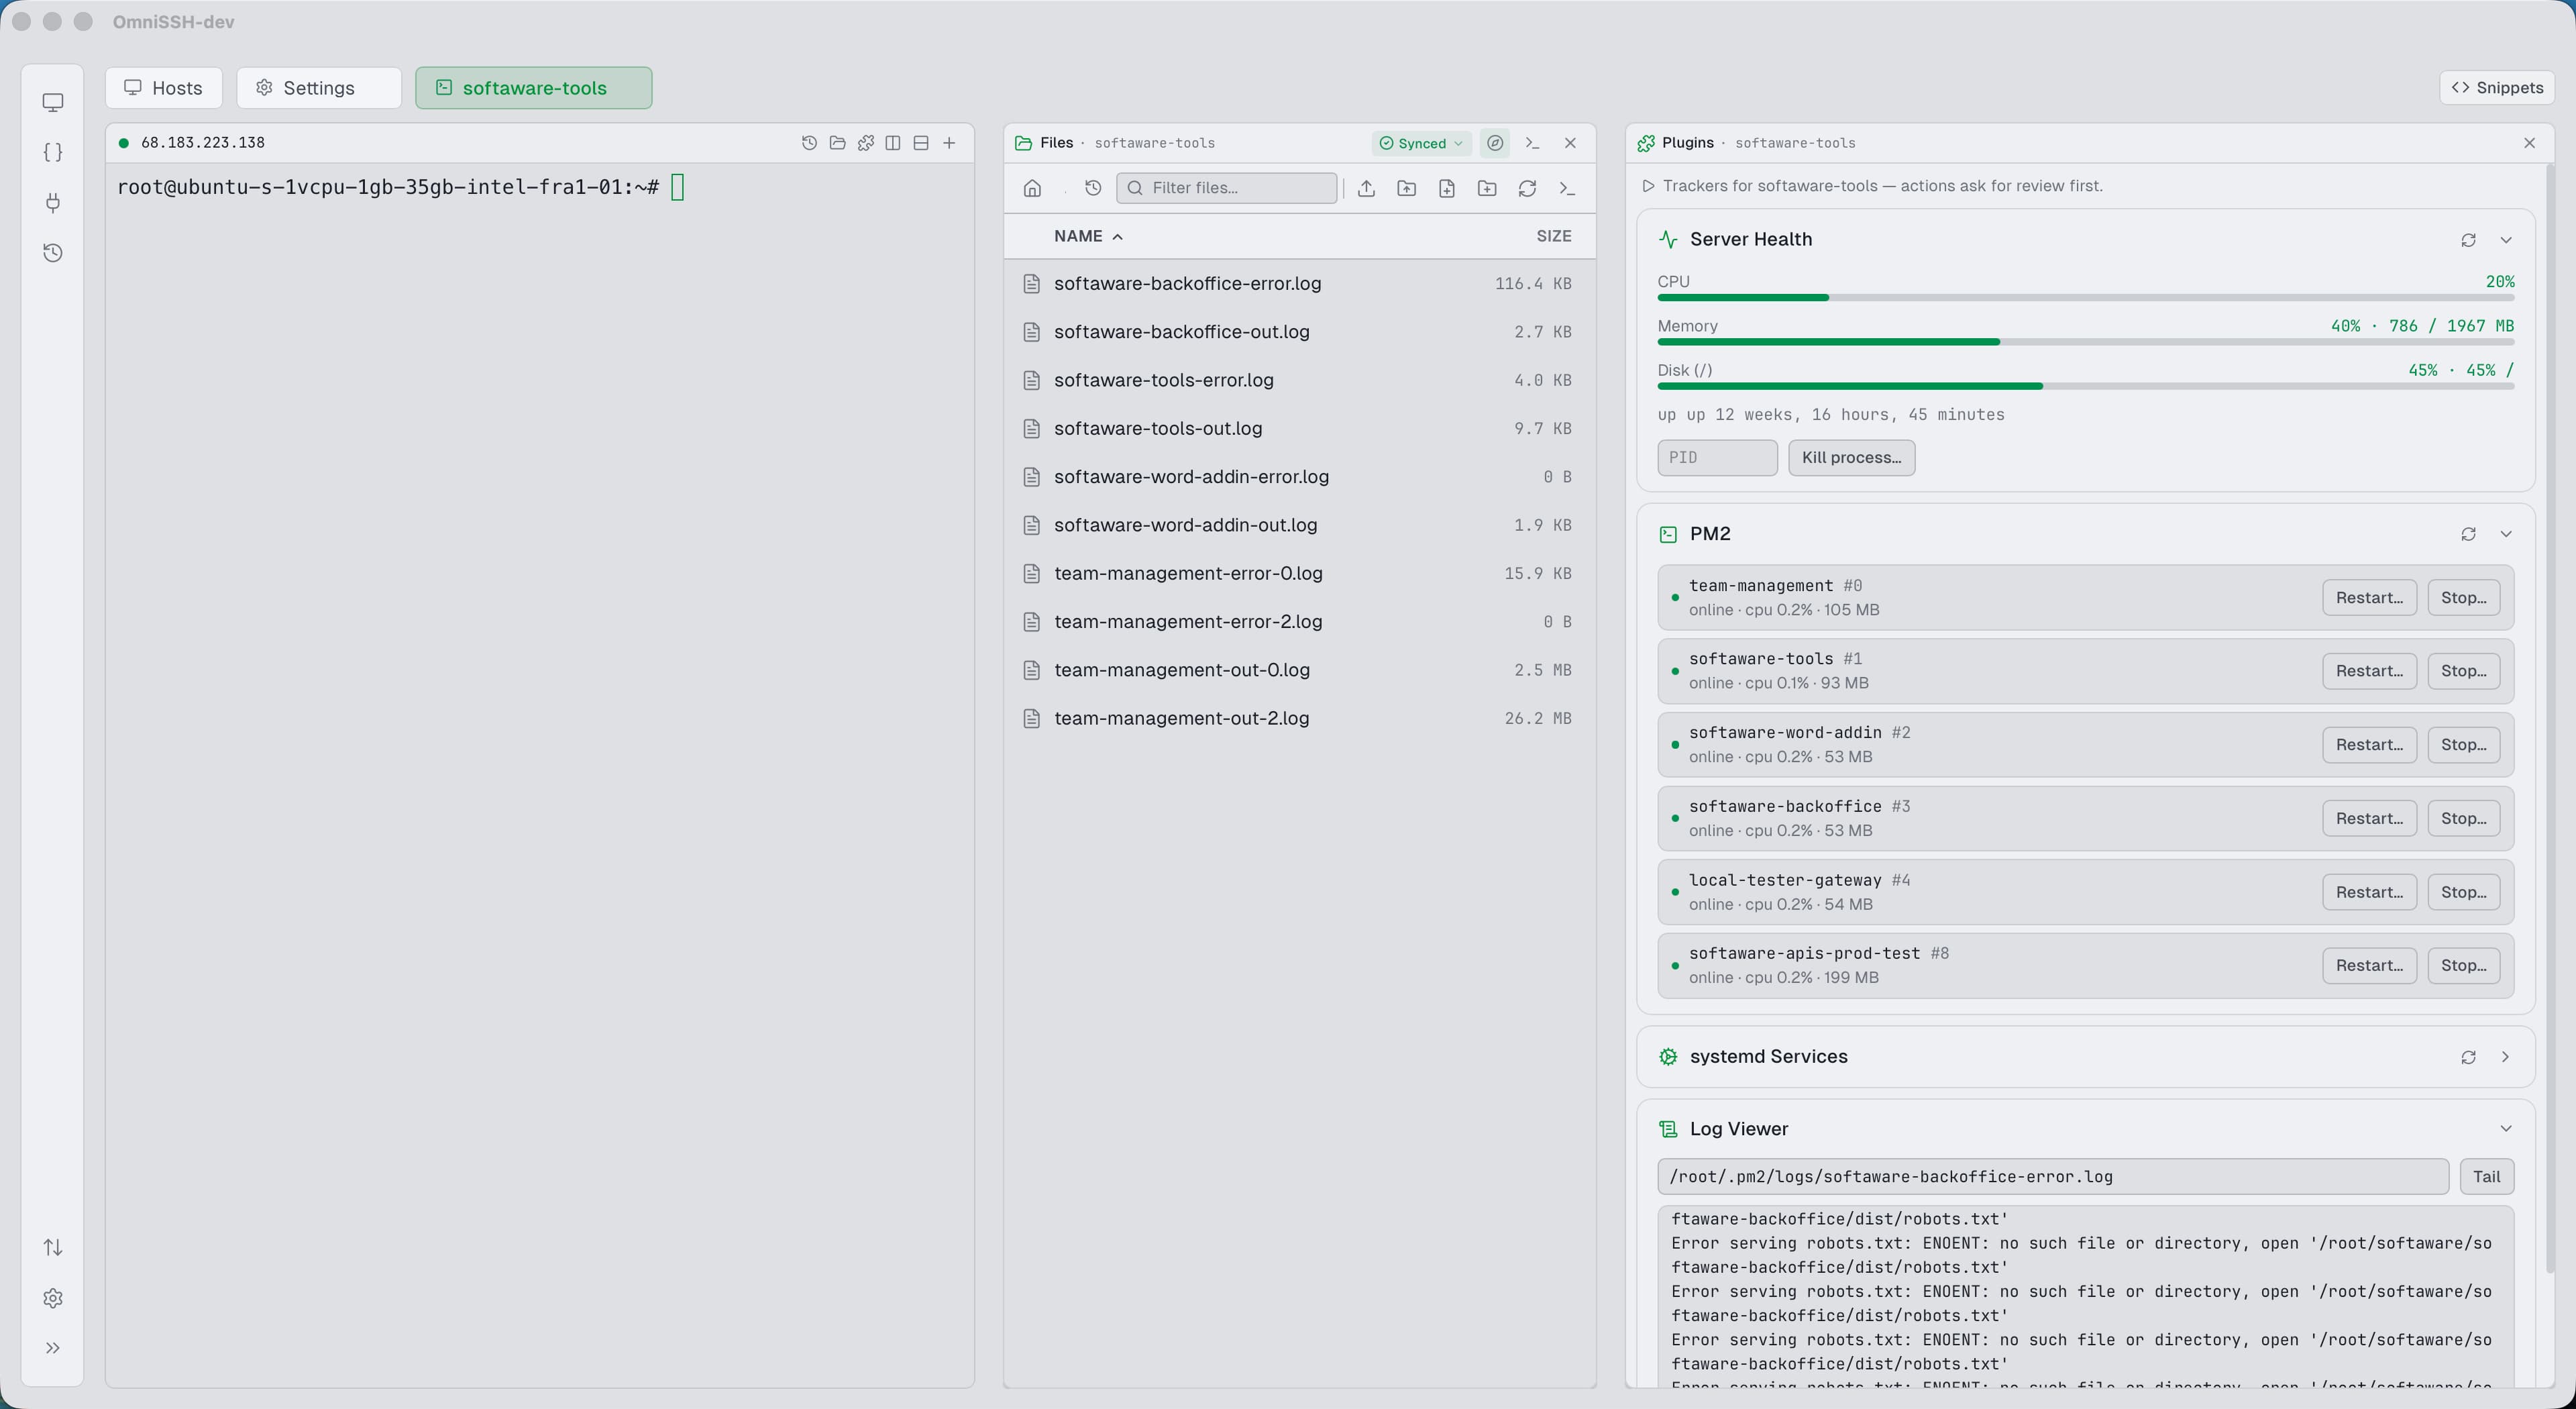The width and height of the screenshot is (2576, 1409).
Task: Split terminal top-bottom using the rows icon
Action: [x=921, y=143]
